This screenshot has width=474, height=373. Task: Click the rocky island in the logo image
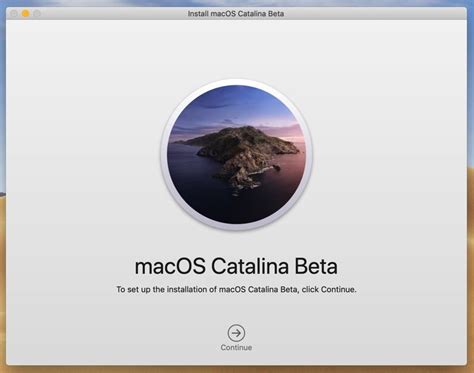[x=243, y=153]
